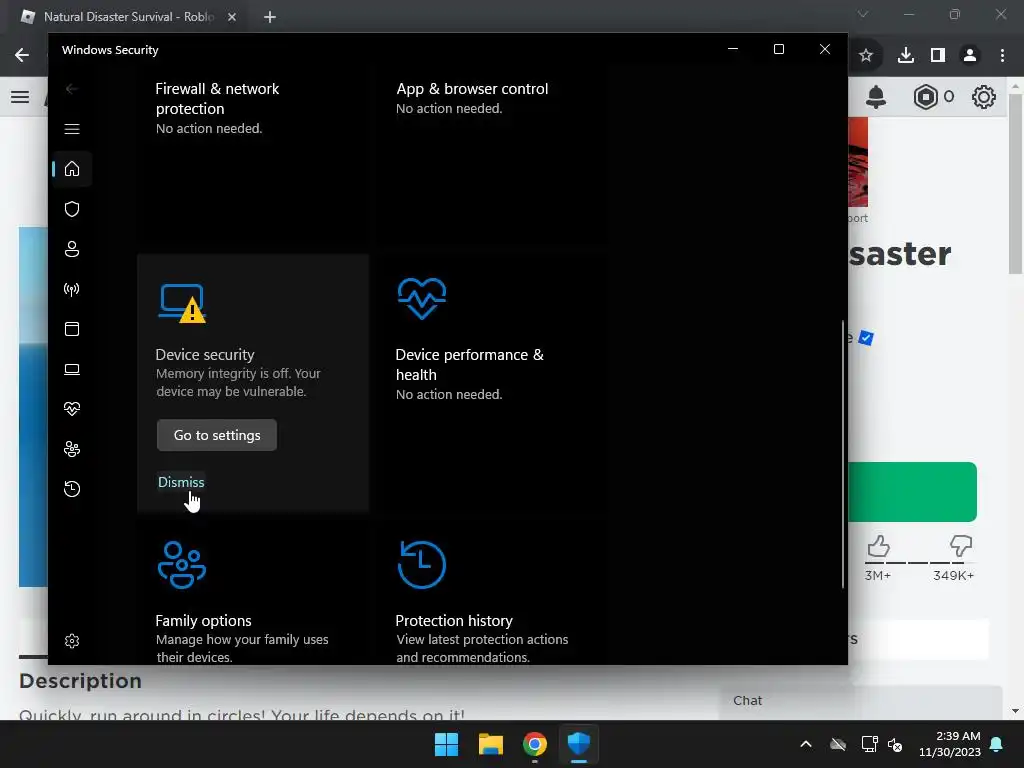
Task: Open Account protection person icon in sidebar
Action: coord(72,249)
